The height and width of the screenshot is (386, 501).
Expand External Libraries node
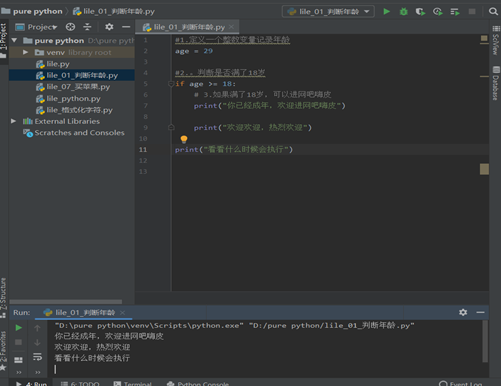pyautogui.click(x=13, y=121)
